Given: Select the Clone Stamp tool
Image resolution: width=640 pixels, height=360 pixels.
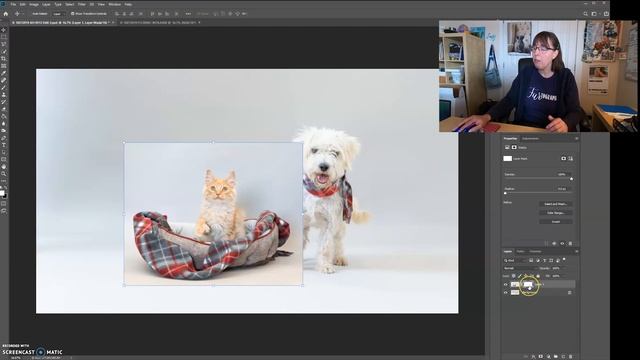Looking at the screenshot, I should (x=4, y=95).
